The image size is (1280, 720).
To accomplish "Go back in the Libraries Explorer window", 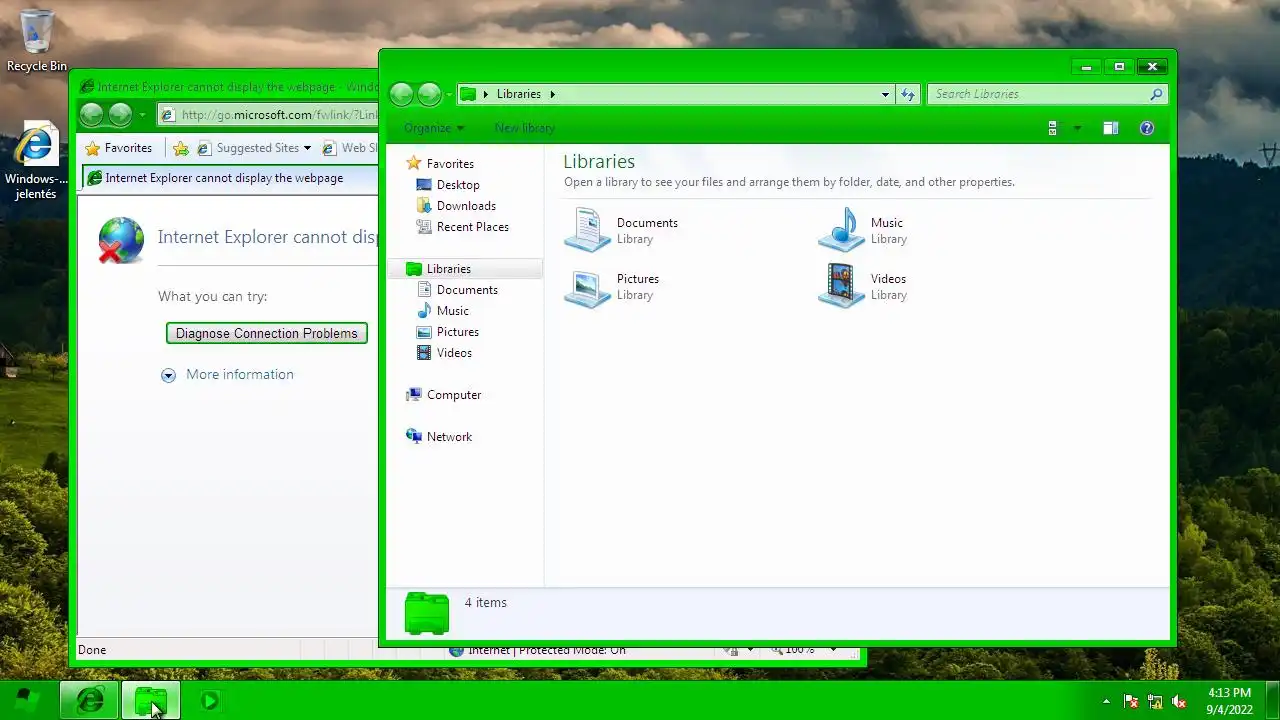I will [401, 94].
